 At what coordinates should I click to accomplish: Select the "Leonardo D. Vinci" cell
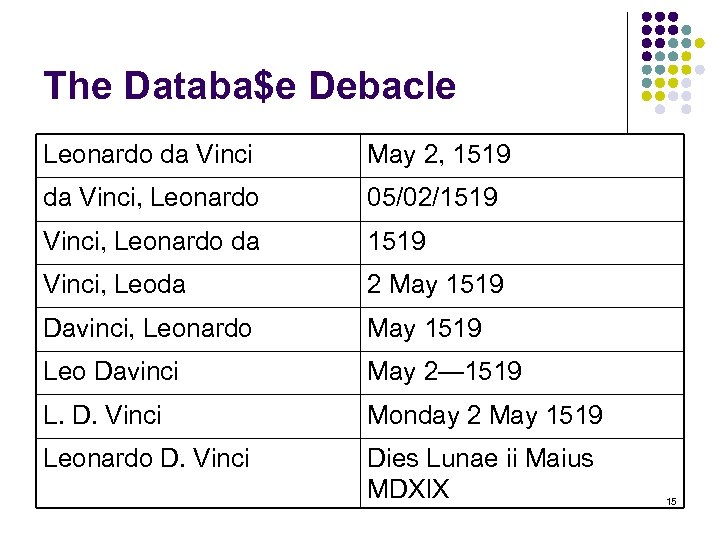[146, 458]
